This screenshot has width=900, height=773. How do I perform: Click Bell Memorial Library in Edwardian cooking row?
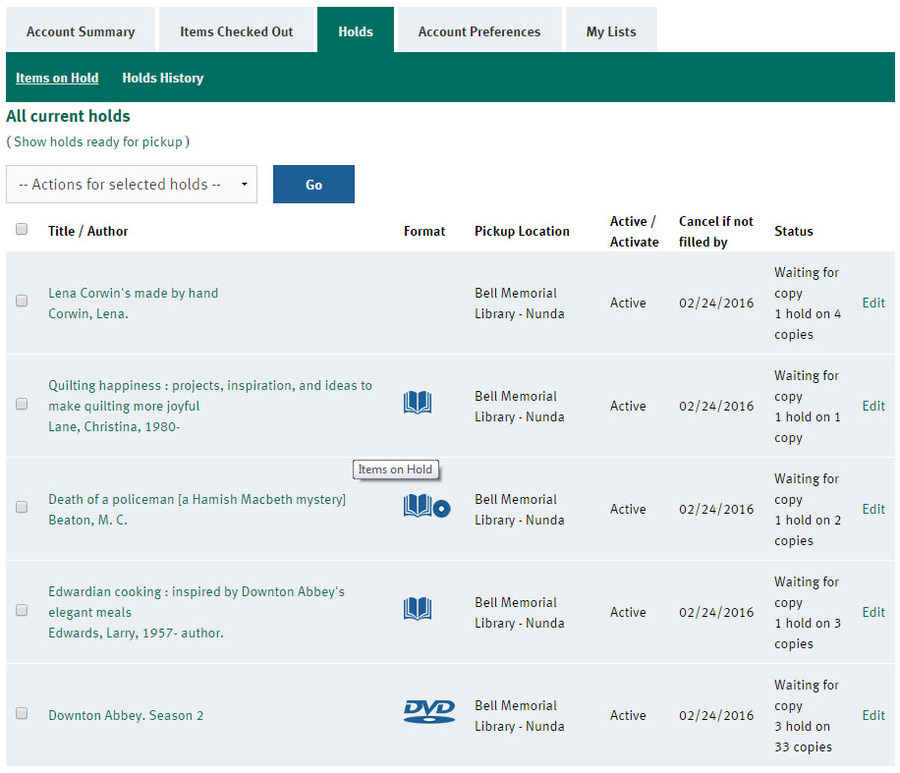coord(519,612)
